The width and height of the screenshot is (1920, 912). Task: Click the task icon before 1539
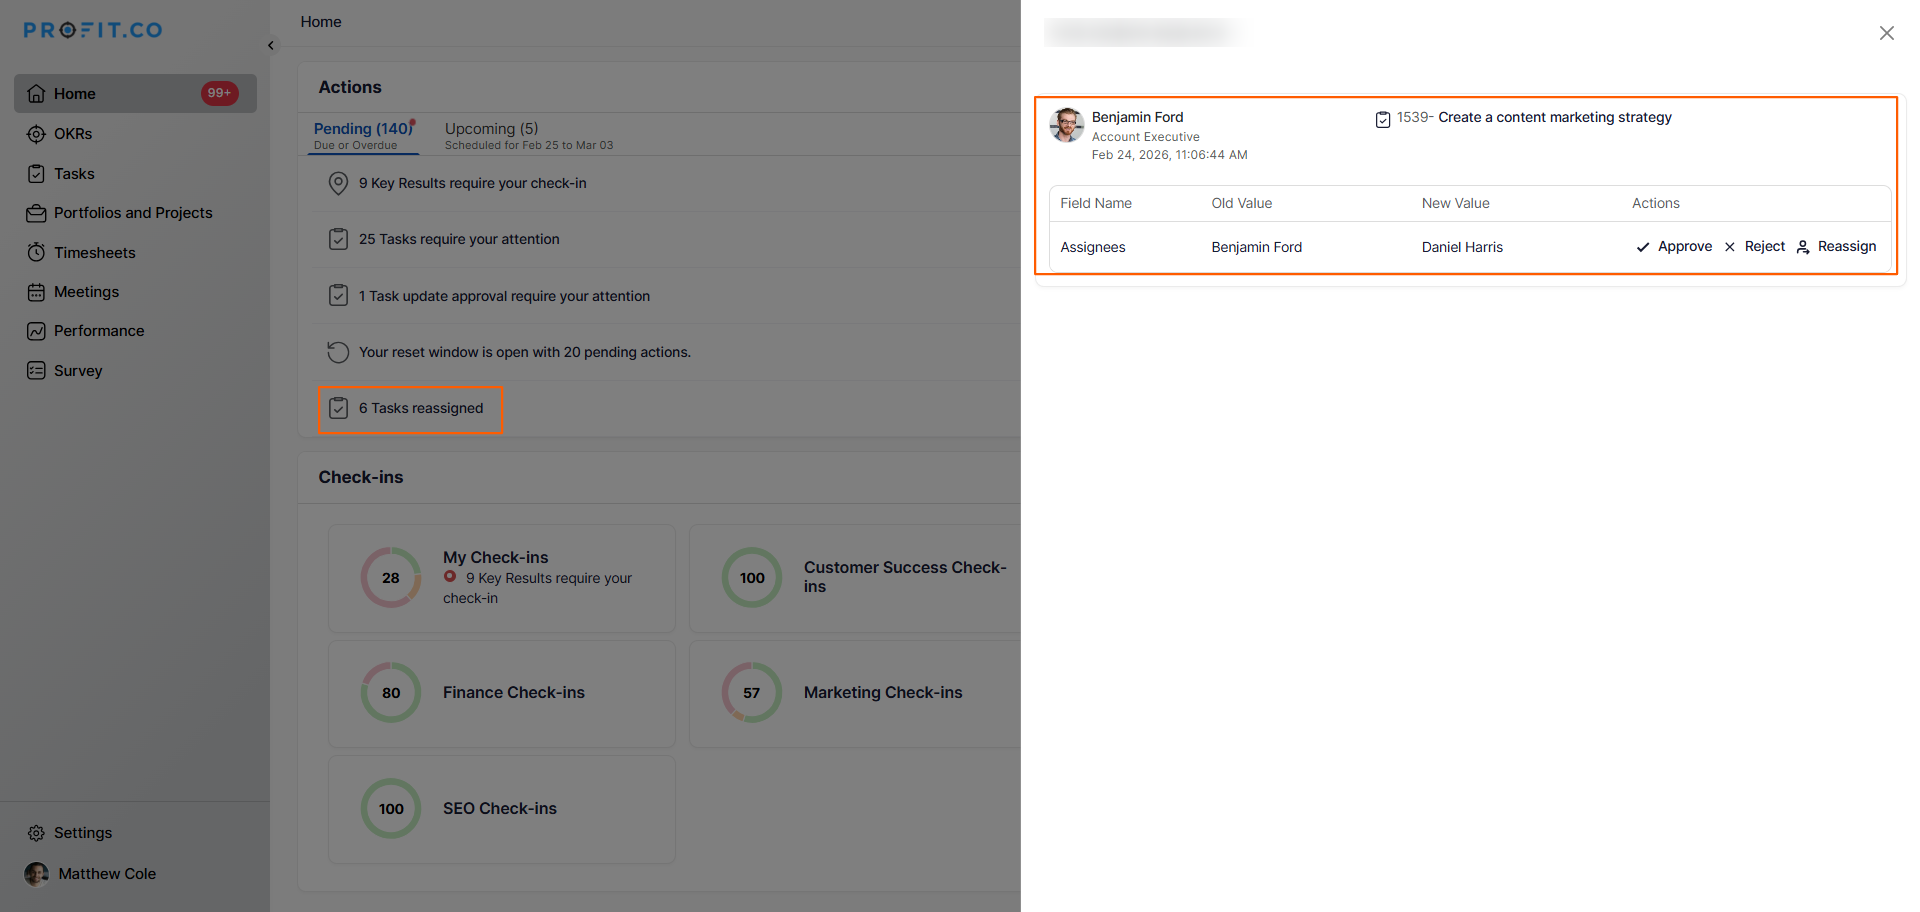[1383, 119]
